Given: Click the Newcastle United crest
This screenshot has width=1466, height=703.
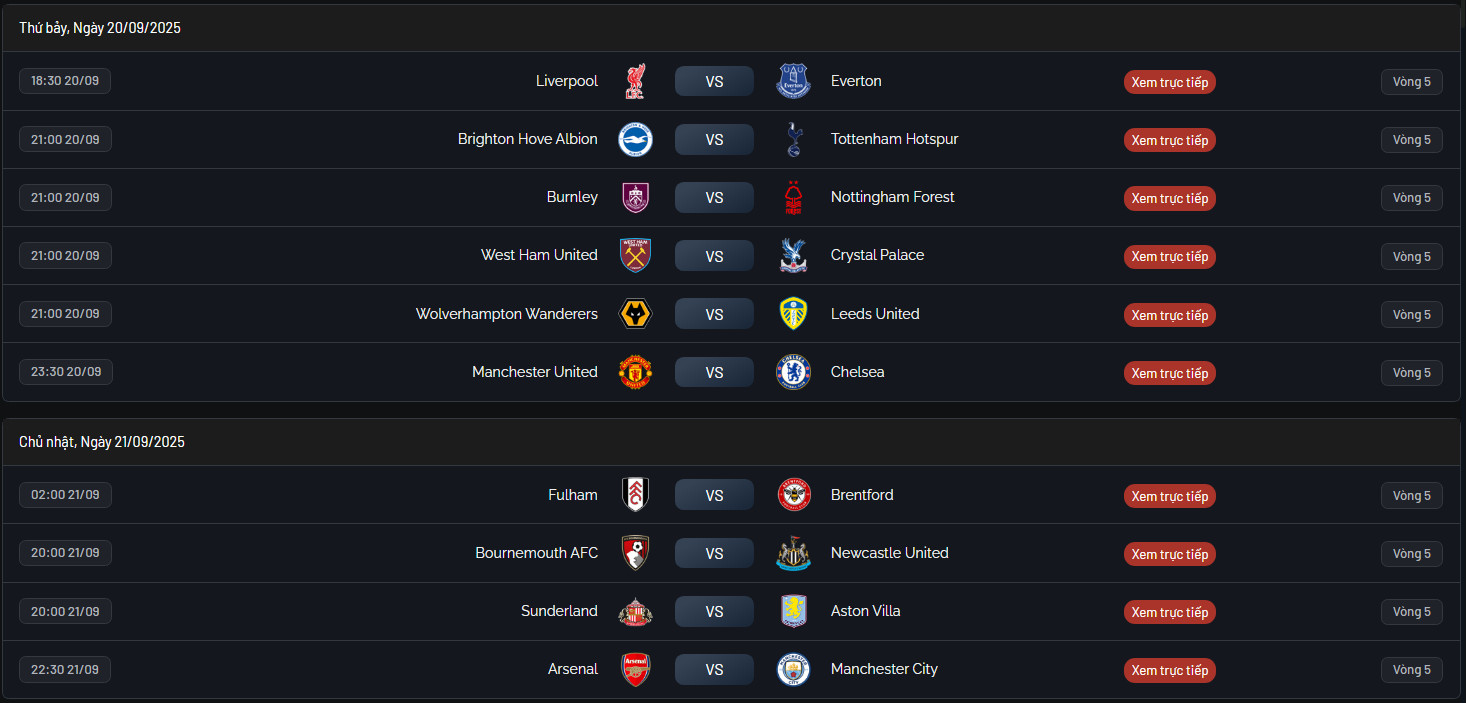Looking at the screenshot, I should click(x=793, y=553).
